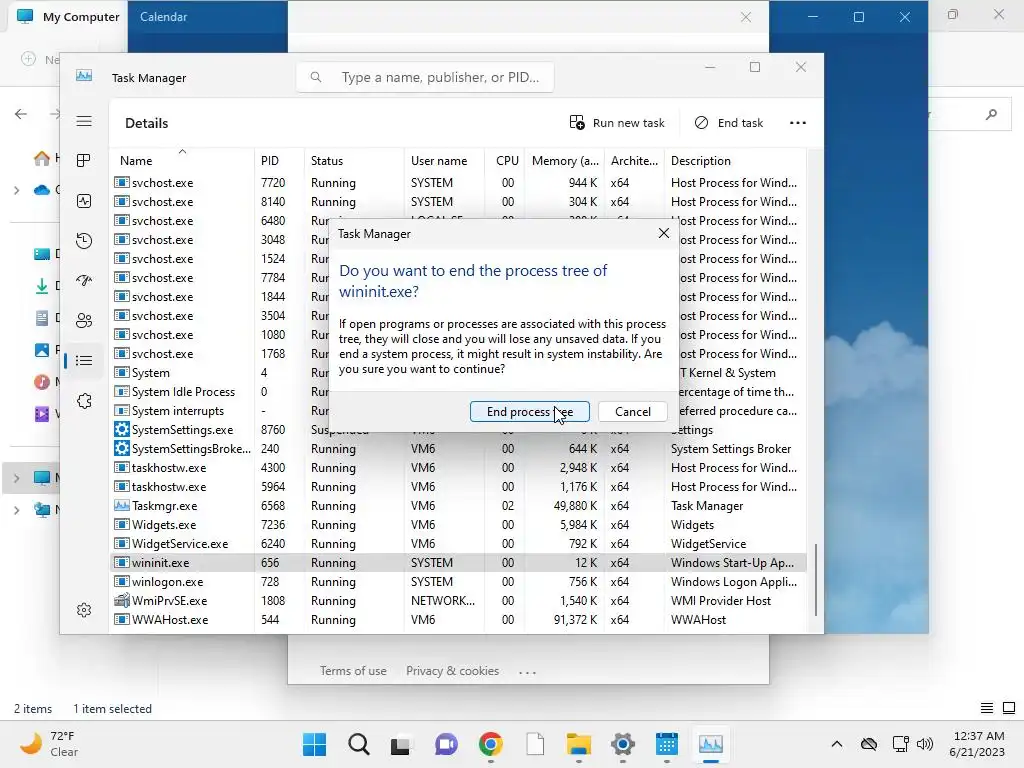Switch File Explorer to details view icon
This screenshot has height=768, width=1024.
[987, 708]
